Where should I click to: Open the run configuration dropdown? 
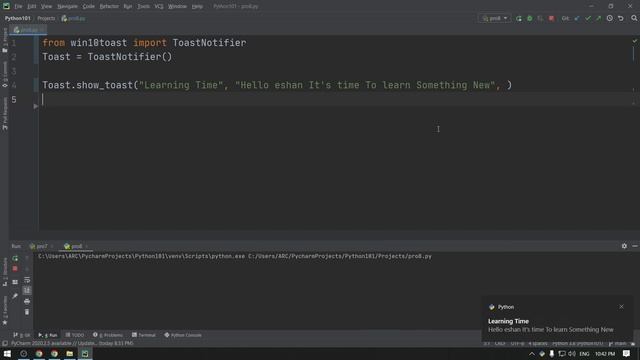point(495,18)
